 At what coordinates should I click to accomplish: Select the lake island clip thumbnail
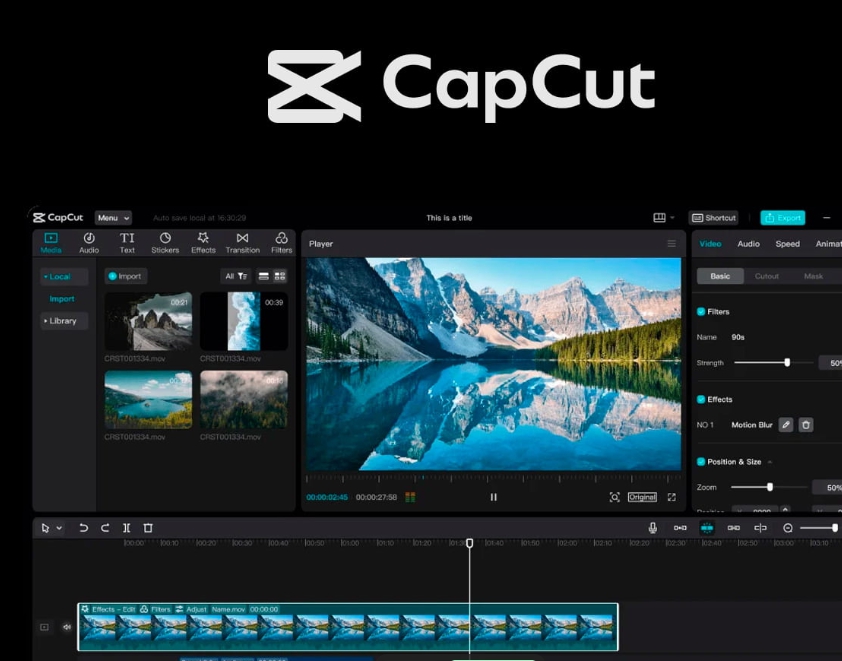click(148, 399)
